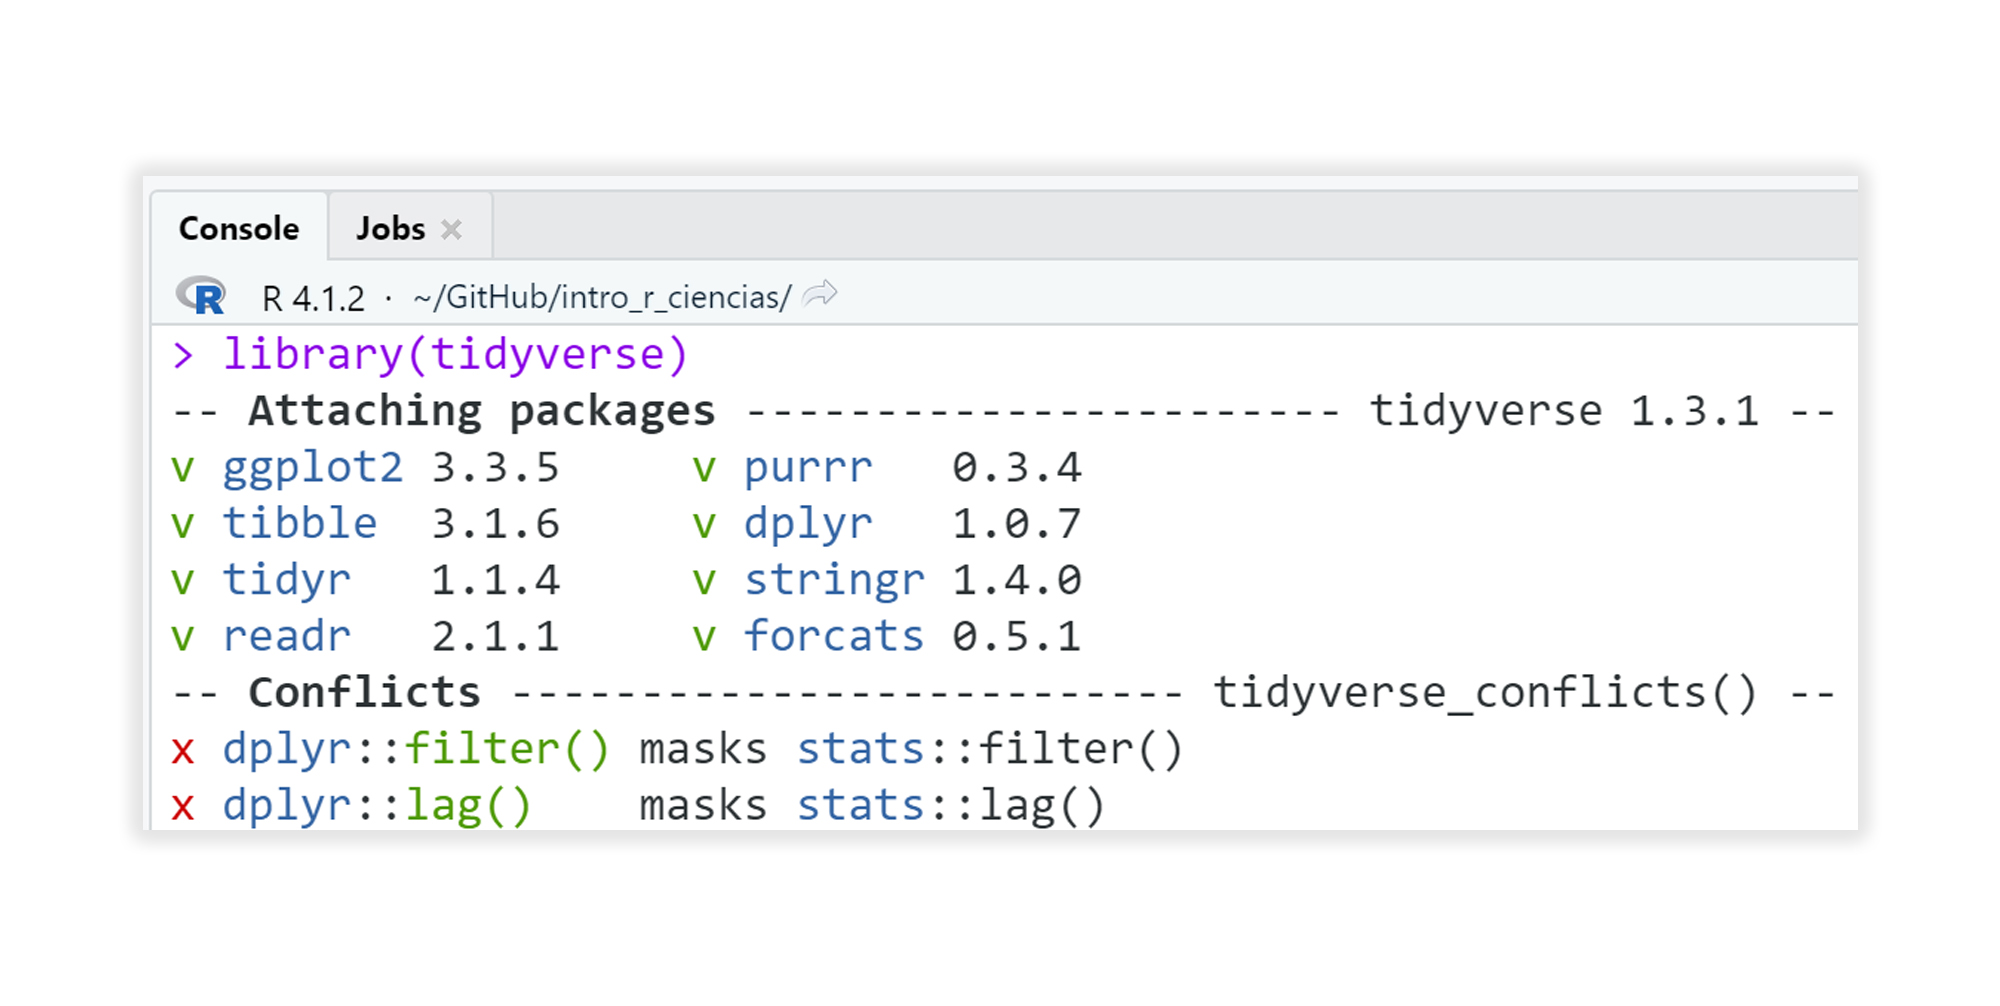Viewport: 2000px width, 1006px height.
Task: Click green checkmark next to ggplot2
Action: point(183,466)
